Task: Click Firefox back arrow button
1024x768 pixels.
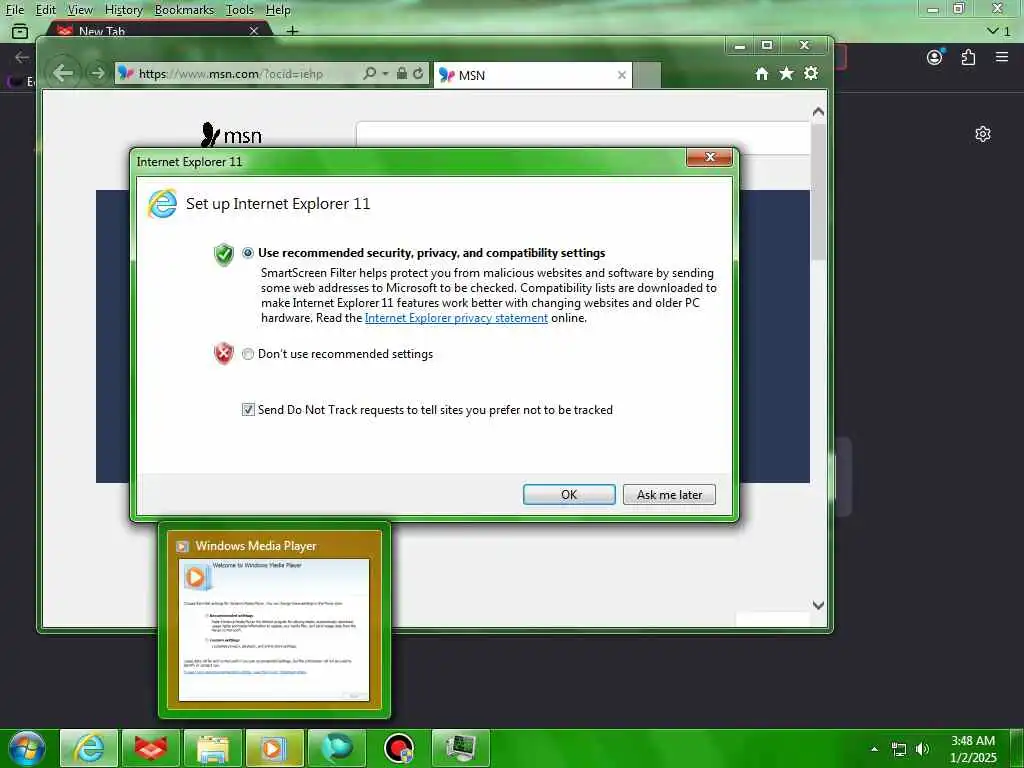Action: [x=22, y=57]
